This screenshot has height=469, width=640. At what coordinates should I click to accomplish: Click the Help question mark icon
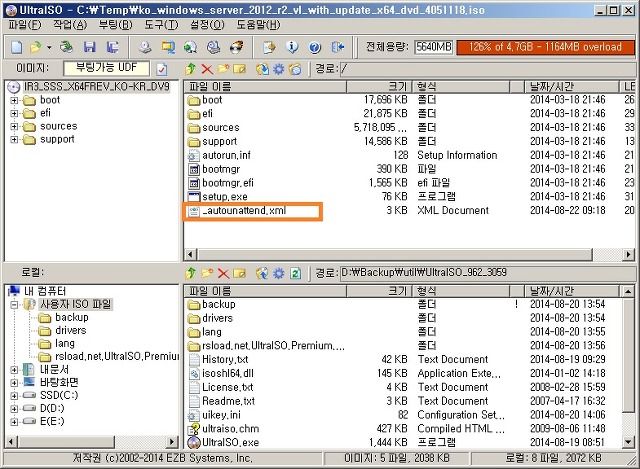[315, 47]
